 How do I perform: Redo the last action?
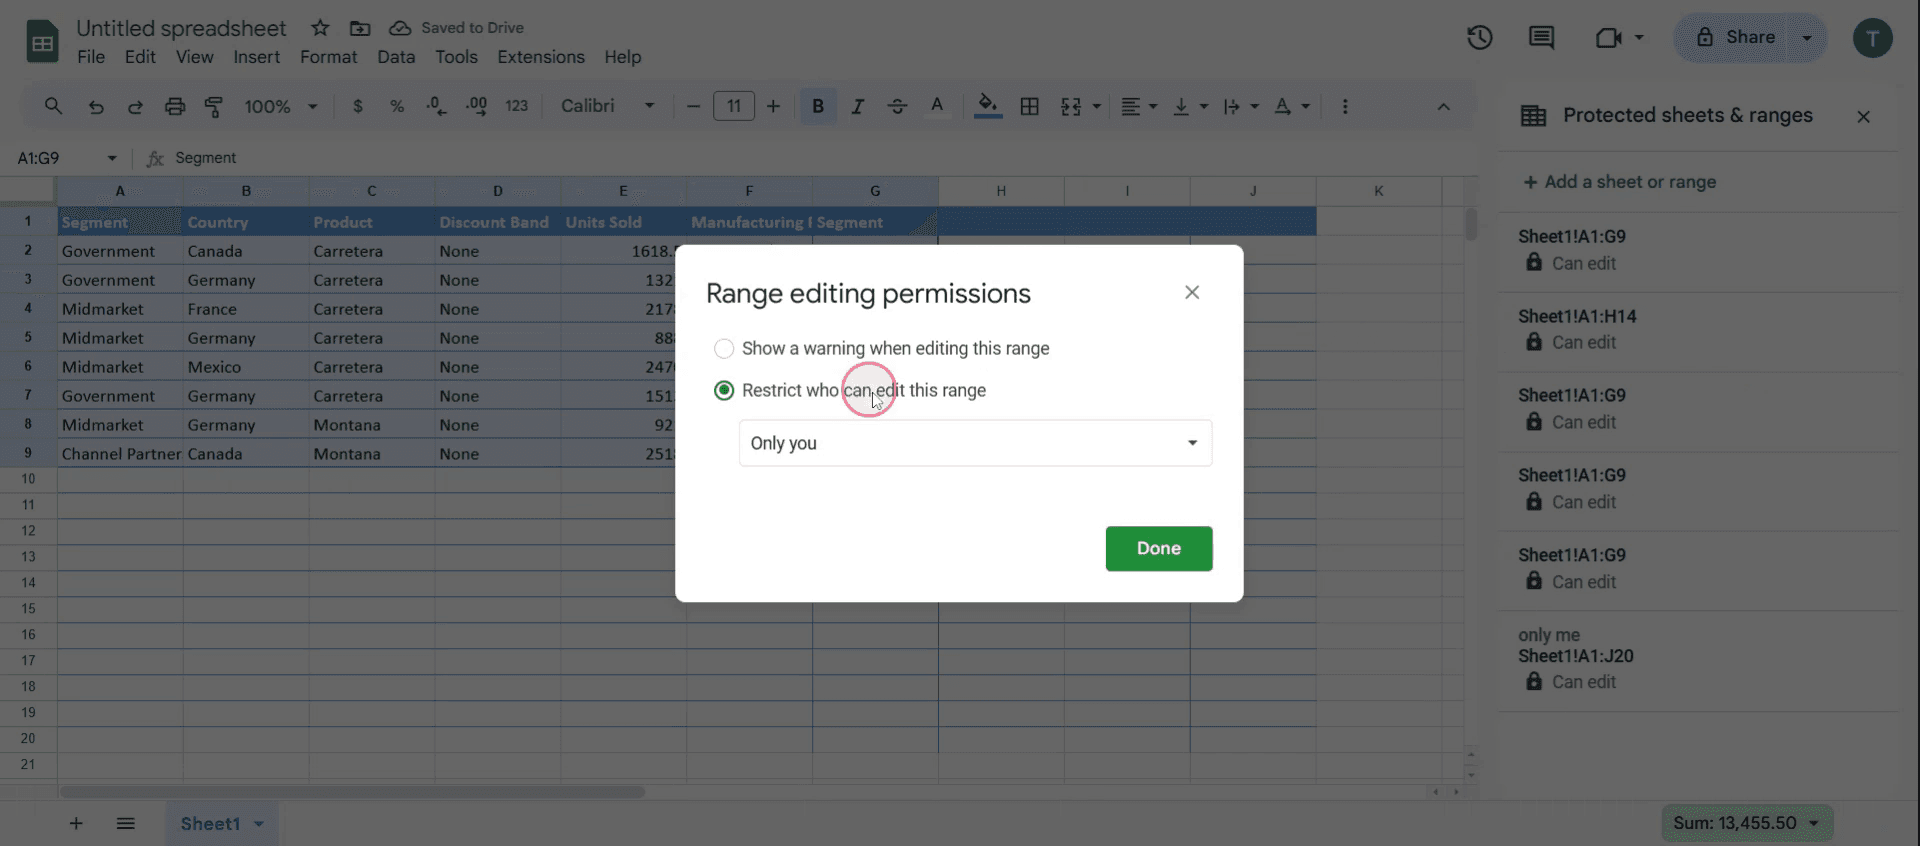(x=135, y=106)
